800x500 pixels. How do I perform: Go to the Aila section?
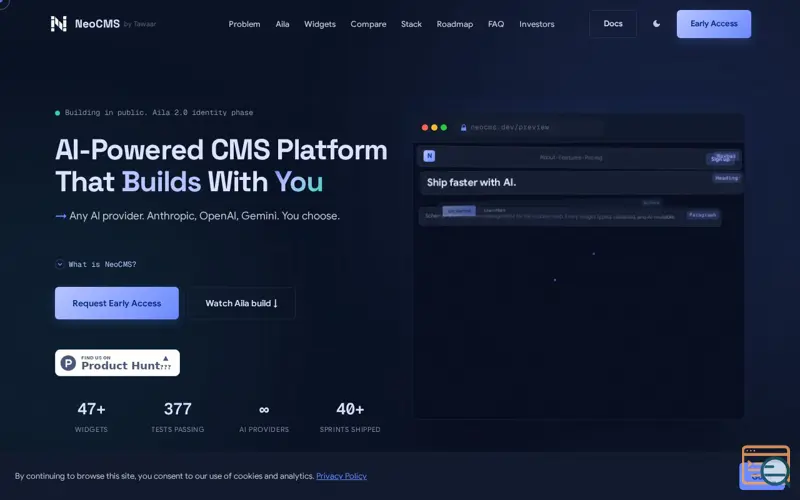point(282,24)
